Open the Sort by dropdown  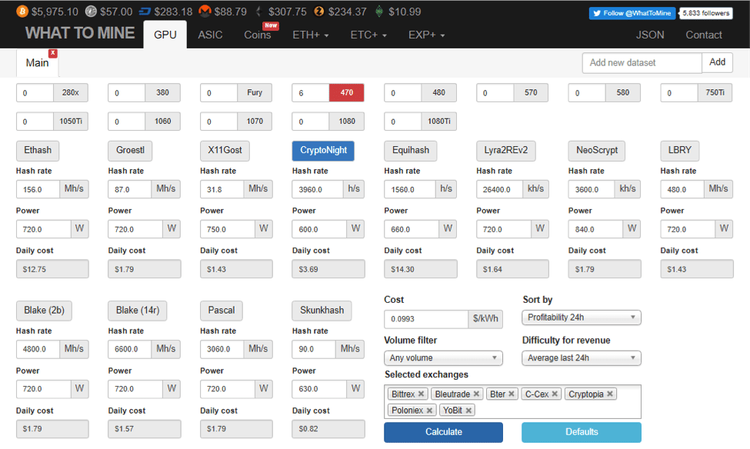pyautogui.click(x=581, y=318)
